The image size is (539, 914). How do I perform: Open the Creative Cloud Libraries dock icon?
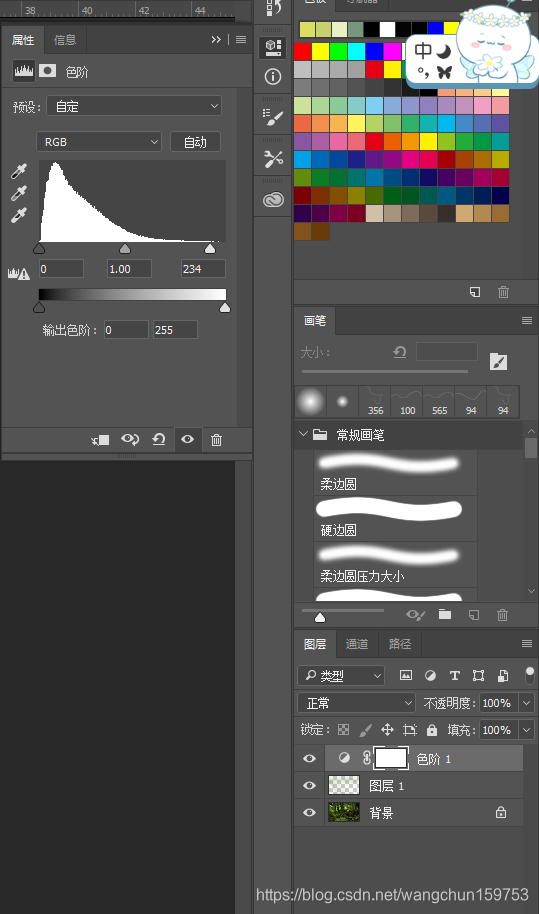point(273,200)
